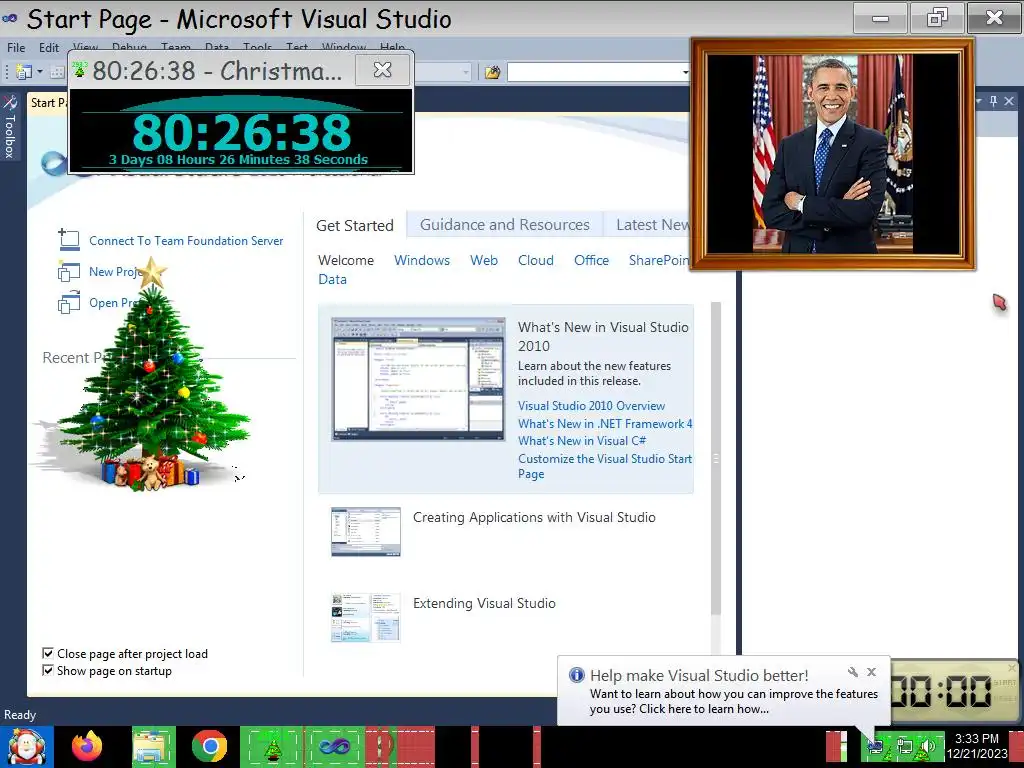Open Connect To Team Foundation Server link
The image size is (1024, 768).
186,241
